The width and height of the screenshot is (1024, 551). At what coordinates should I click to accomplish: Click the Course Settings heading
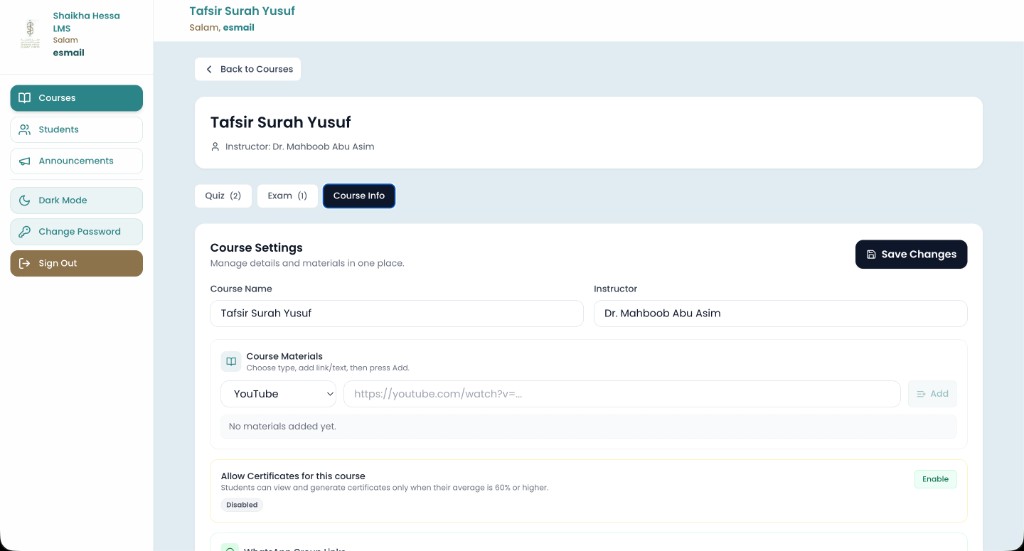click(256, 248)
